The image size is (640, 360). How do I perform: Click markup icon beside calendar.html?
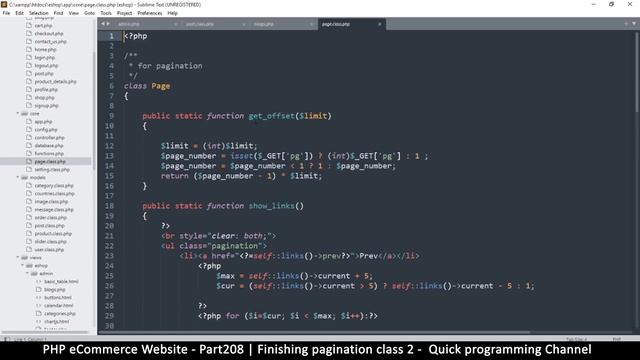39,305
